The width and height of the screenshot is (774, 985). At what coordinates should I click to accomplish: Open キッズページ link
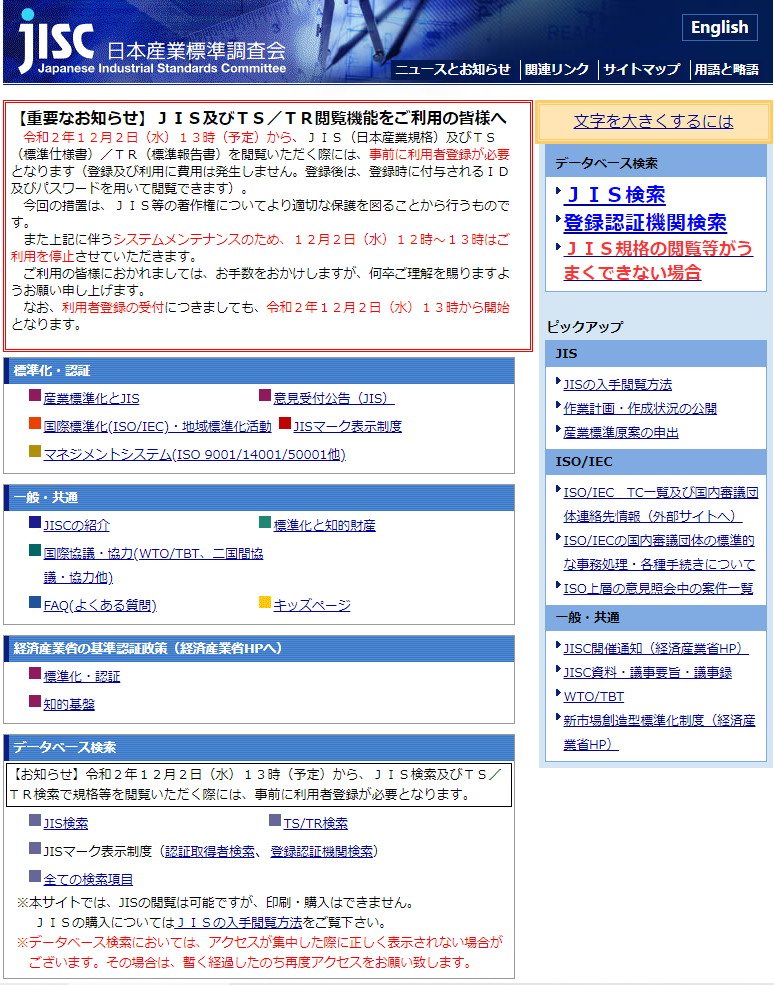pos(312,605)
